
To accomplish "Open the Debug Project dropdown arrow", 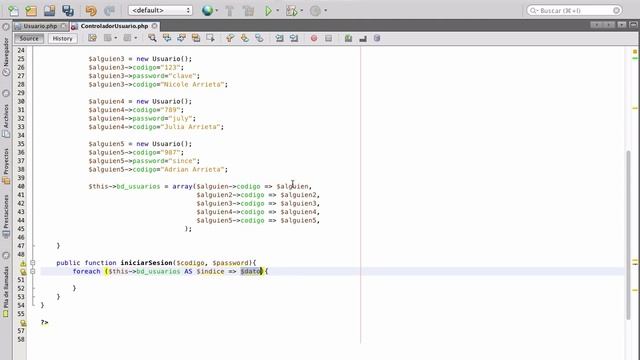I will 302,11.
